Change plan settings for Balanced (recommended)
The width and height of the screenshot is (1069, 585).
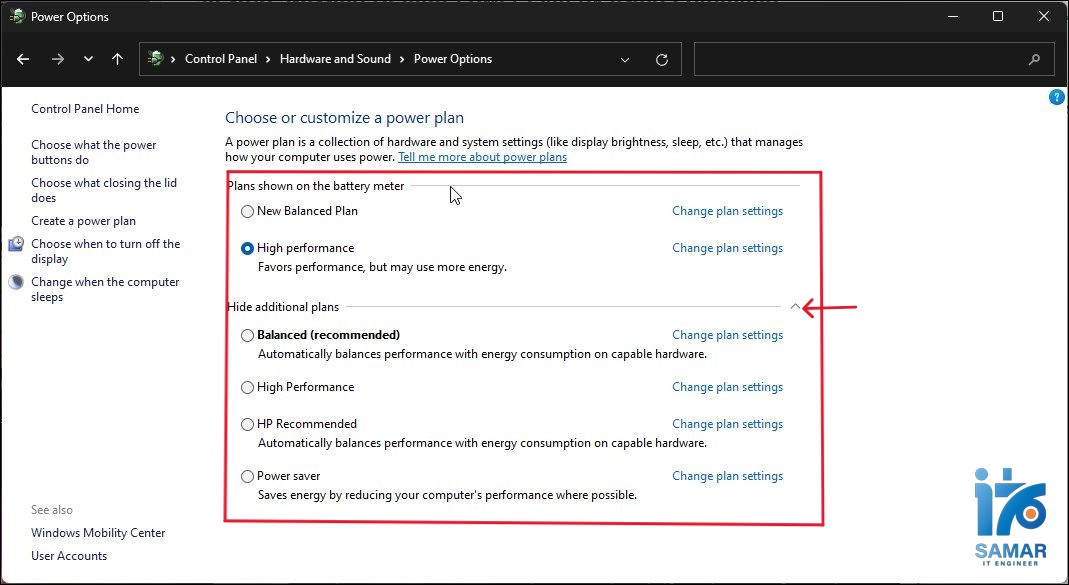[x=727, y=335]
